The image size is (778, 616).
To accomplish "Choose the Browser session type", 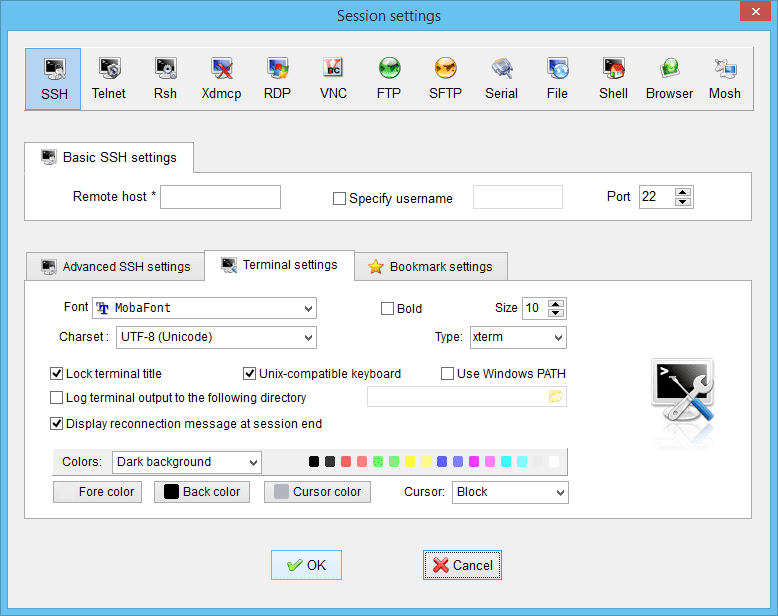I will 669,79.
